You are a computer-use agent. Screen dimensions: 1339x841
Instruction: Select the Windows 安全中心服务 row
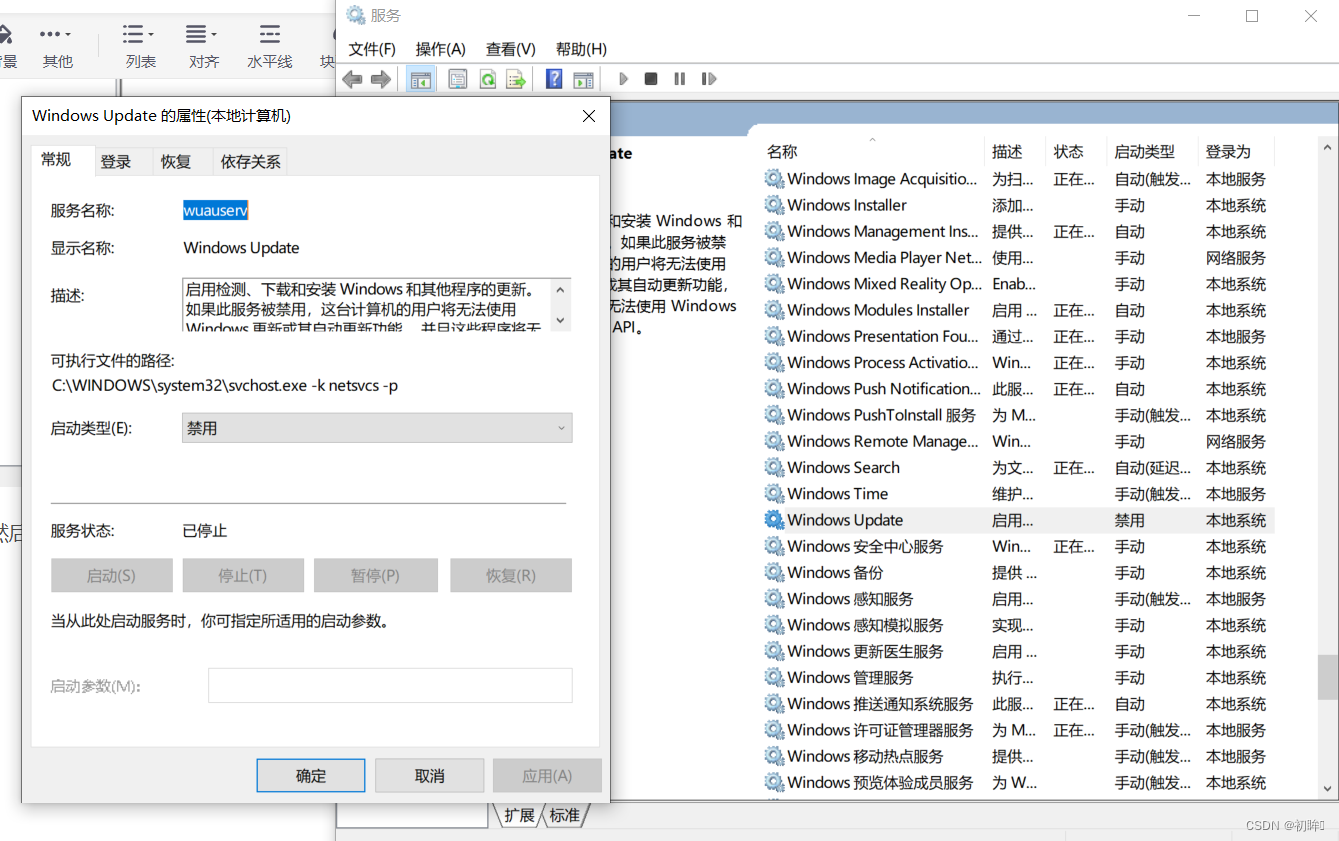tap(1018, 546)
